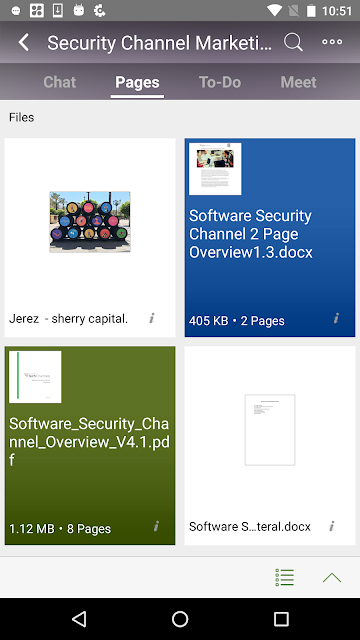This screenshot has height=640, width=360.
Task: Switch to list view with list icon
Action: tap(284, 577)
